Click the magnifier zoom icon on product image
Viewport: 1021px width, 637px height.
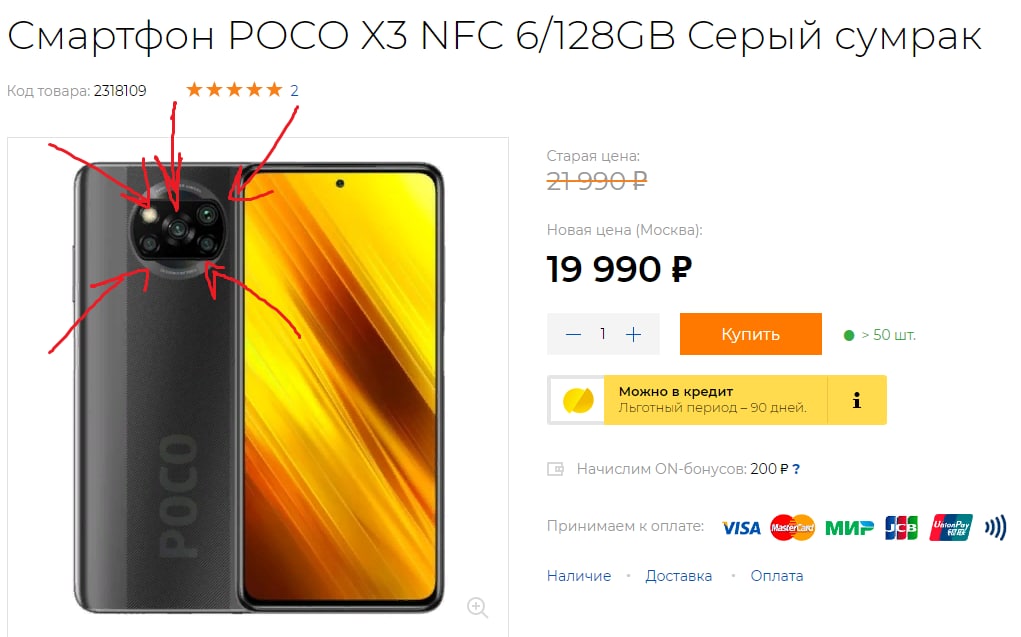pos(477,607)
